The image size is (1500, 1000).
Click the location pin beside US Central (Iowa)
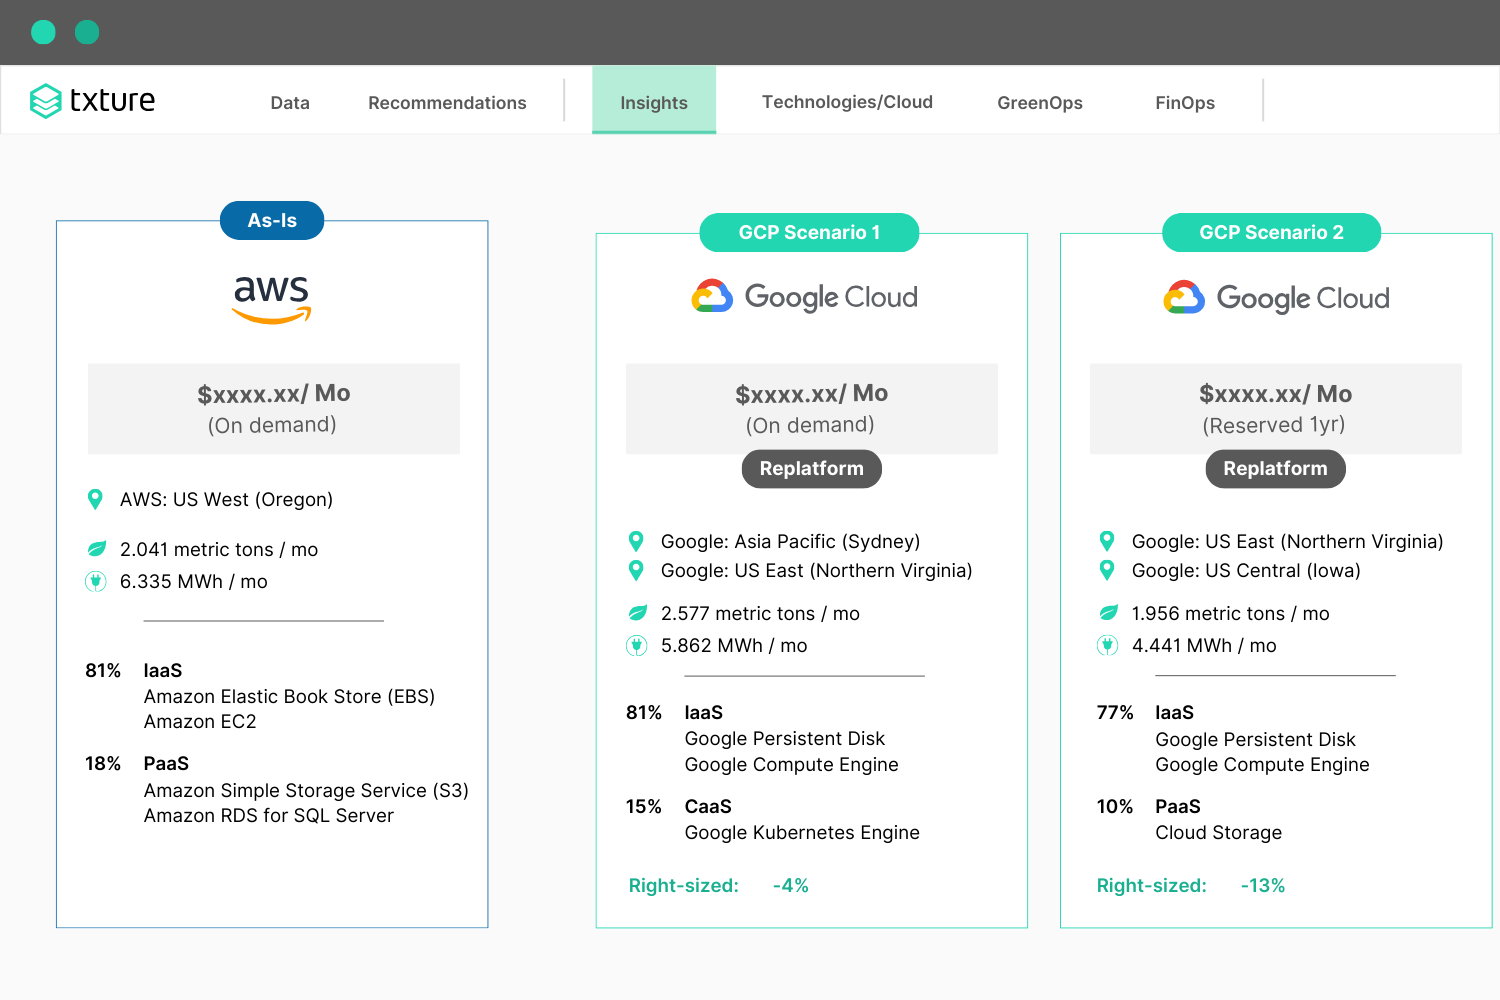pos(1107,570)
